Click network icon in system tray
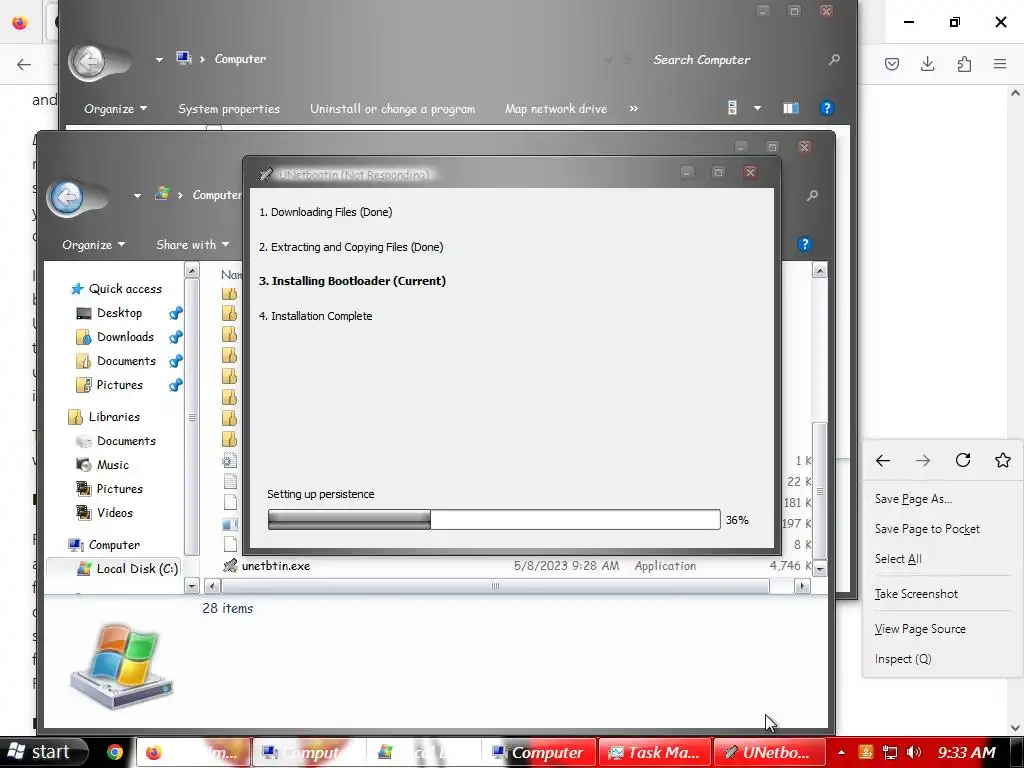 tap(889, 752)
